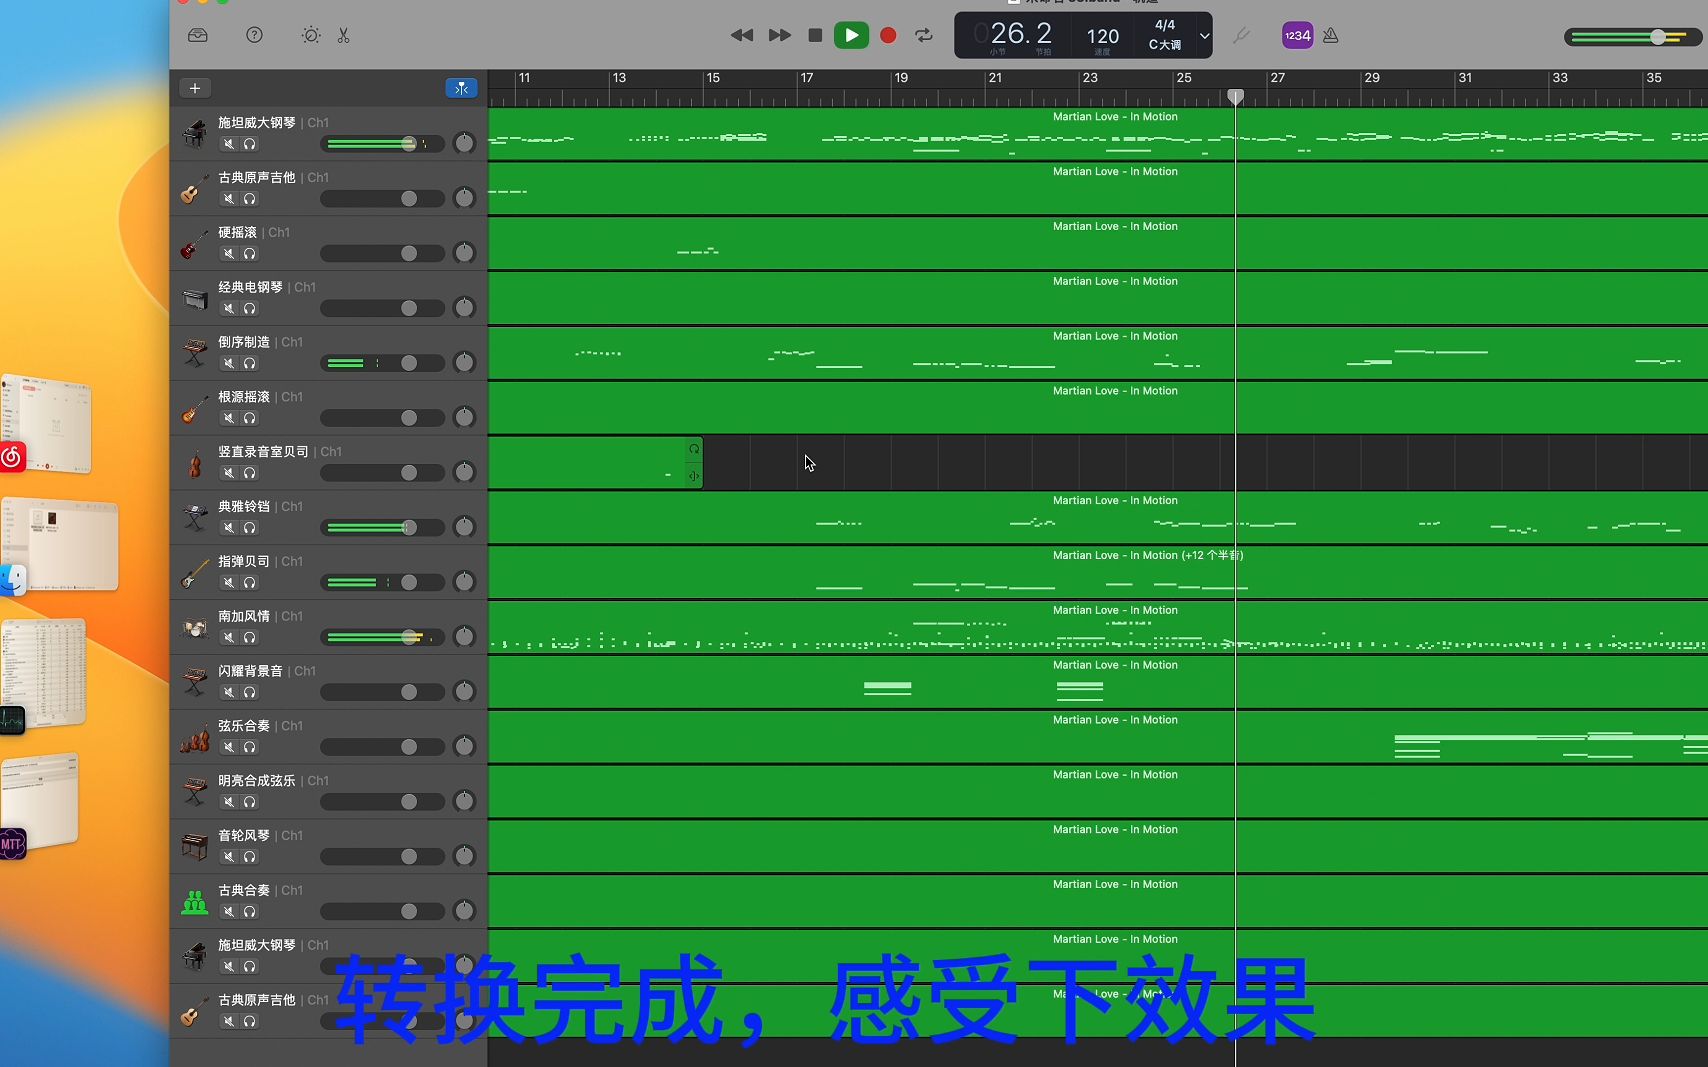Toggle the blue catch-playhead icon above tracks
The width and height of the screenshot is (1708, 1067).
click(x=461, y=88)
